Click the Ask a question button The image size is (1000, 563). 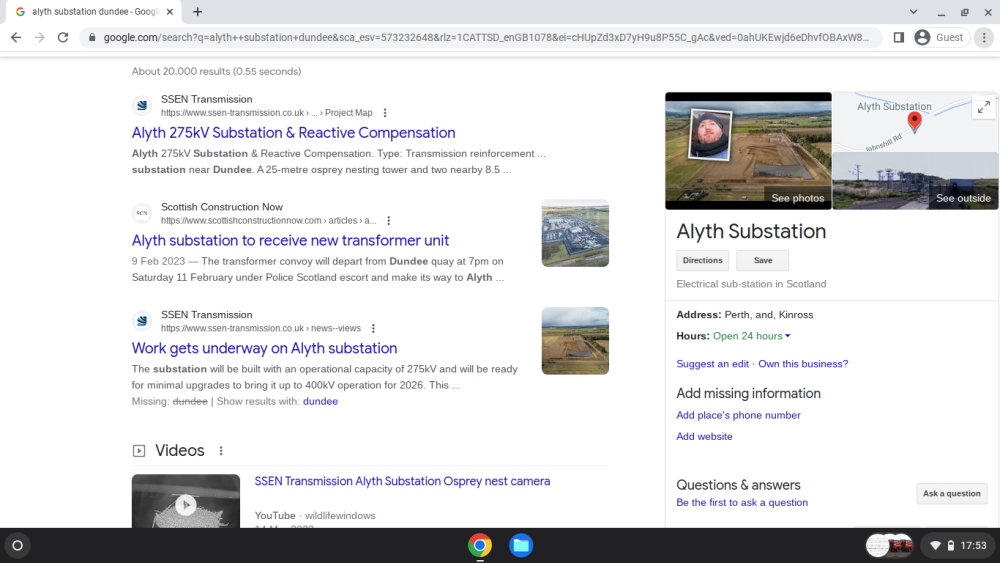click(x=952, y=494)
